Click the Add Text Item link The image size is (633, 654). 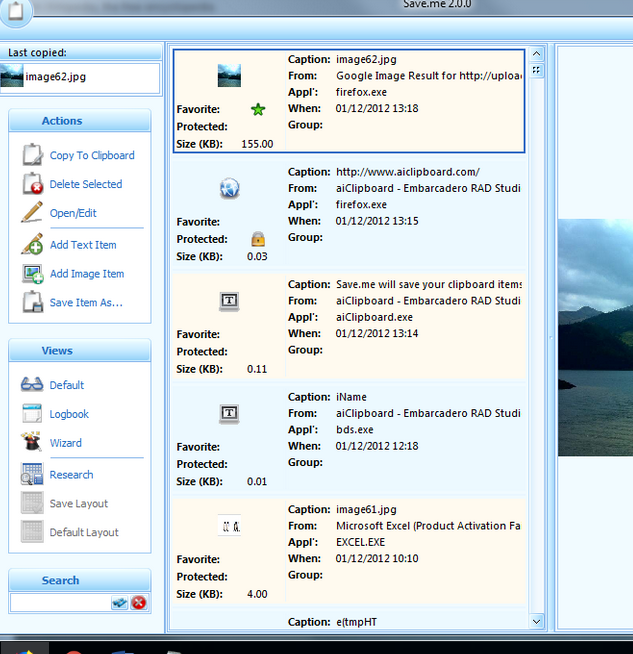(83, 245)
